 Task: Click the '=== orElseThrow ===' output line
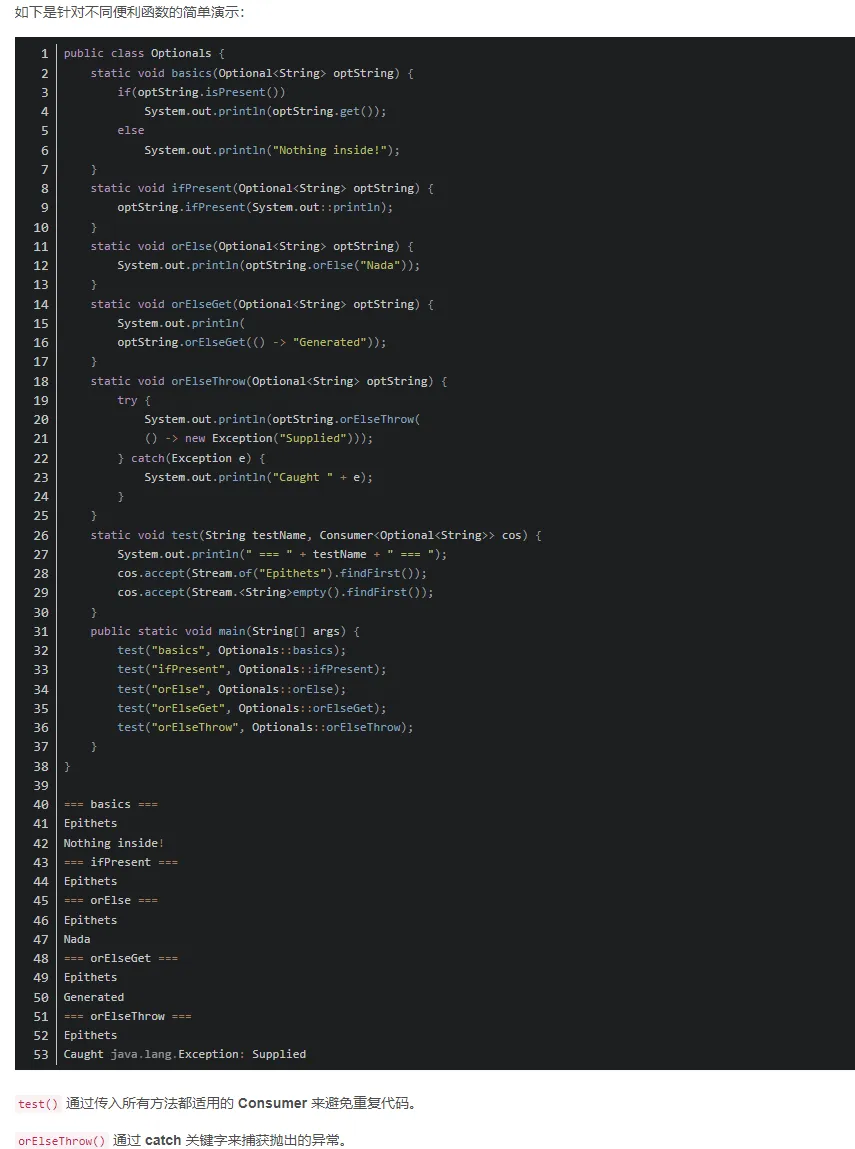pos(127,1016)
